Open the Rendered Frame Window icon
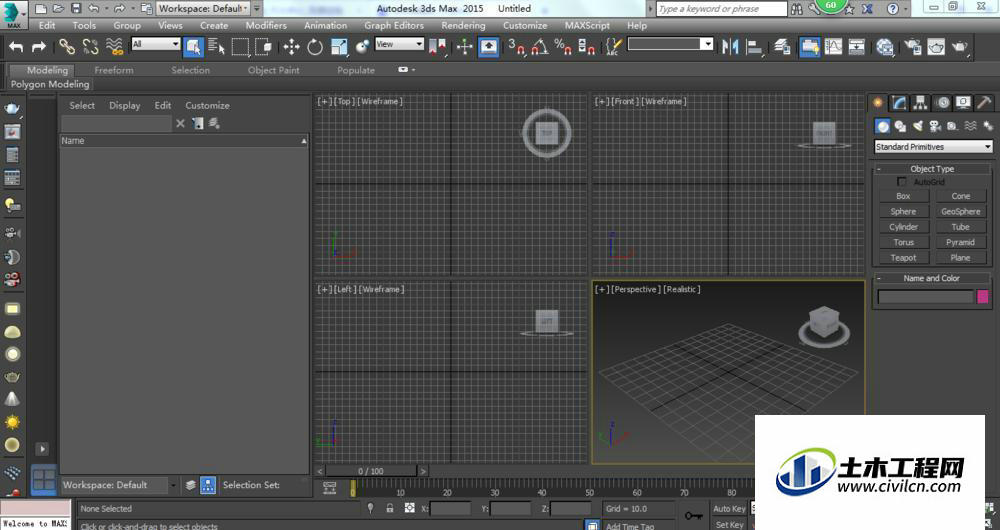 936,47
